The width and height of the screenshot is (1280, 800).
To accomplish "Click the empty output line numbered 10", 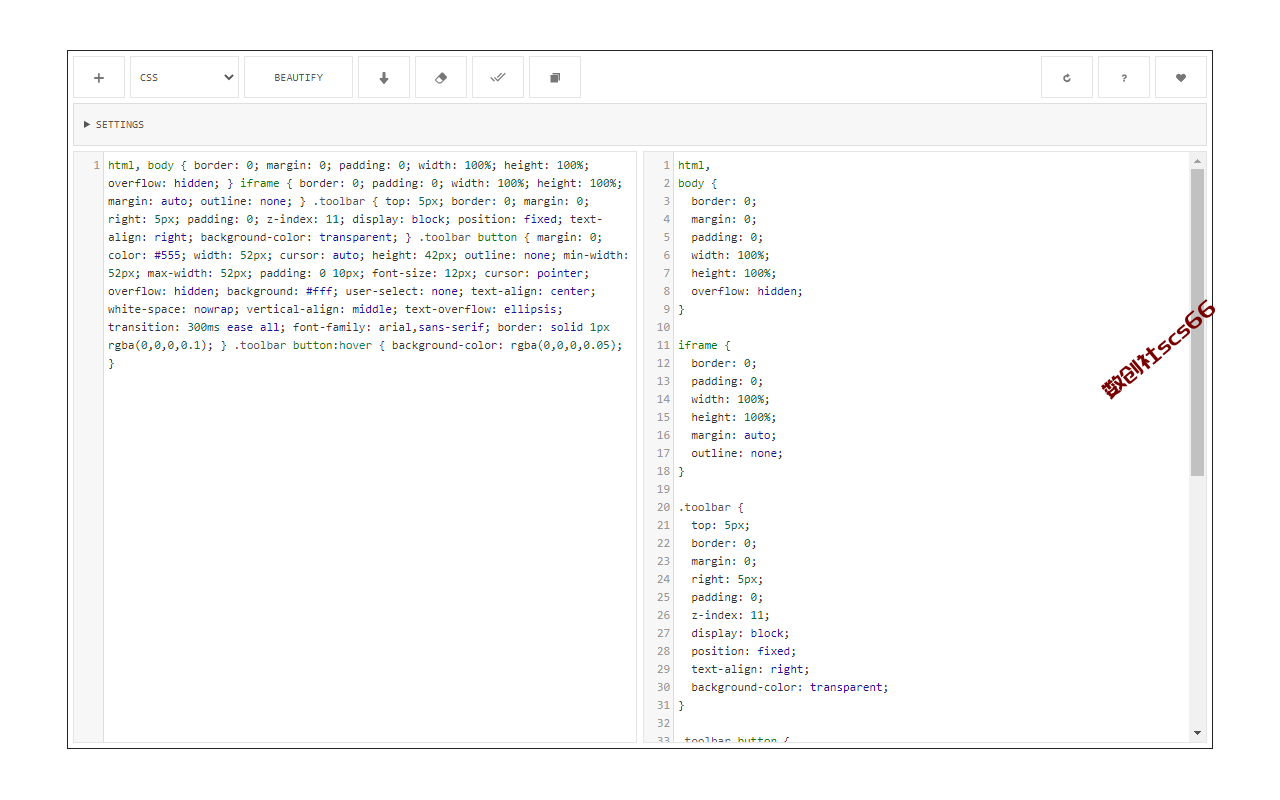I will (930, 327).
